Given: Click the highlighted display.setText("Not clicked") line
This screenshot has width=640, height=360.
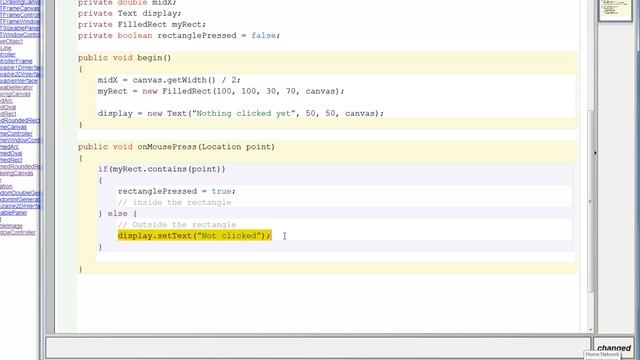Looking at the screenshot, I should (x=194, y=236).
